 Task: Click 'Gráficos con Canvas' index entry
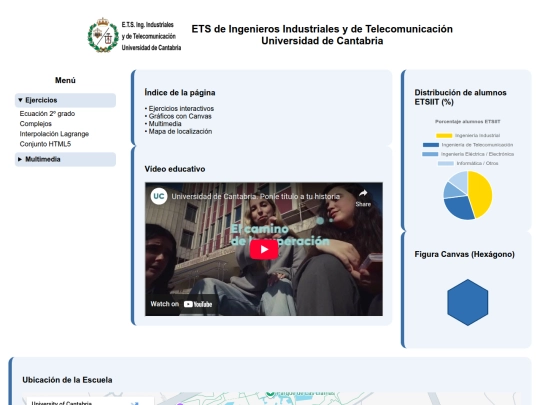coord(180,116)
